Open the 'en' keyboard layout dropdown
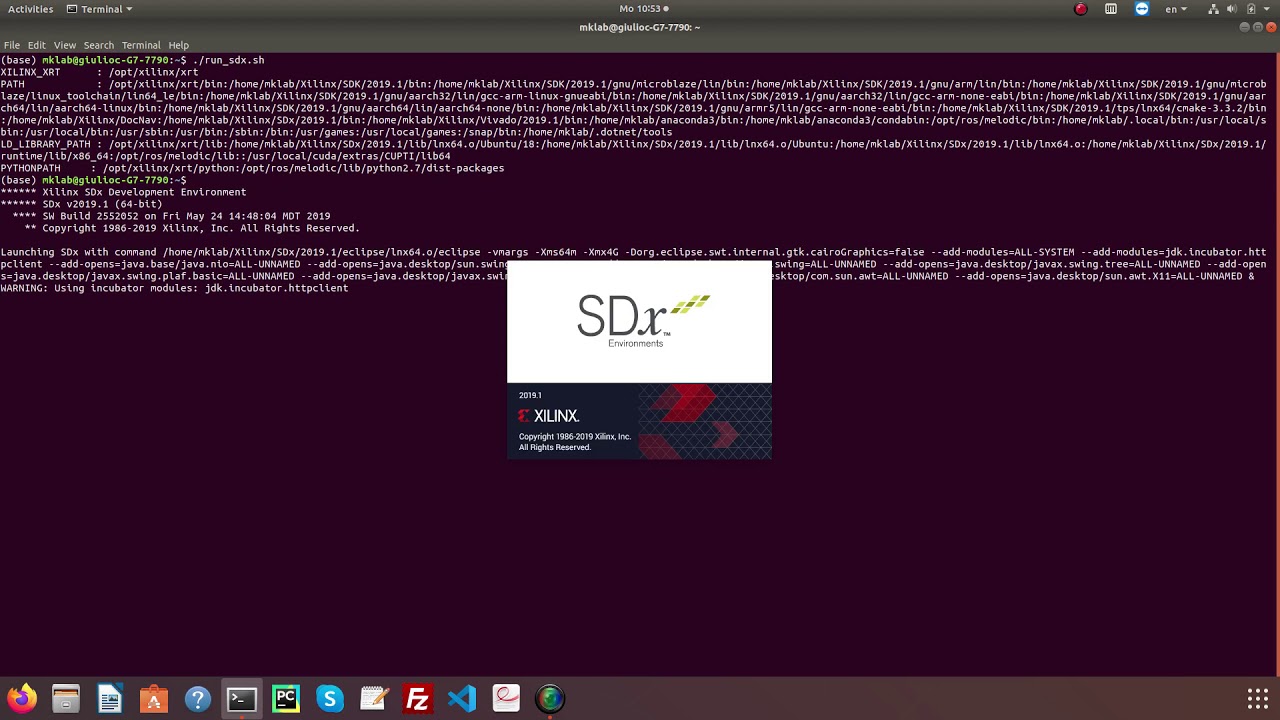 [1176, 9]
